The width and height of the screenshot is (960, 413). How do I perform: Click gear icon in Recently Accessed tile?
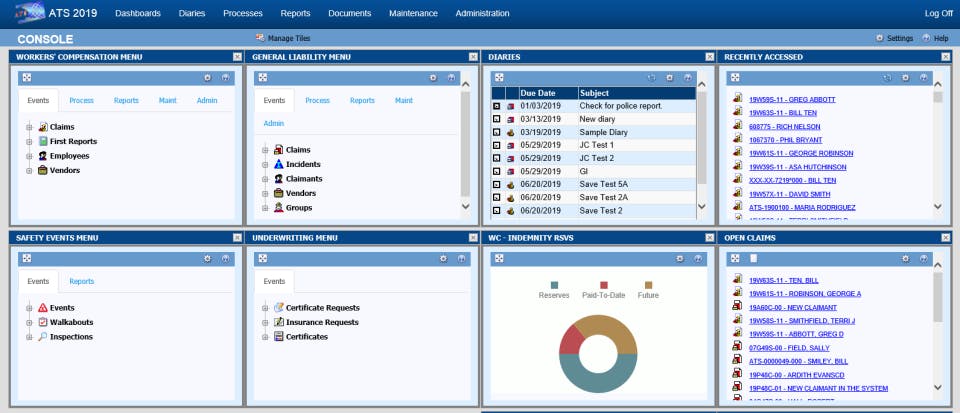905,78
